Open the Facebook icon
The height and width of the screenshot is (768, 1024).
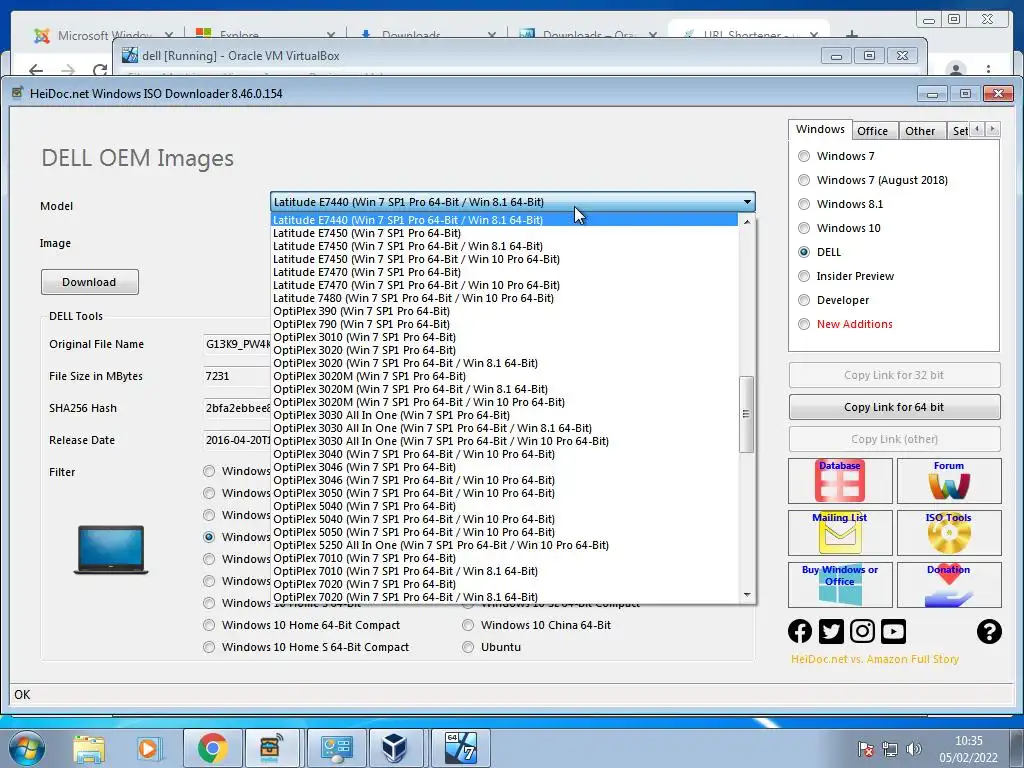pos(800,631)
